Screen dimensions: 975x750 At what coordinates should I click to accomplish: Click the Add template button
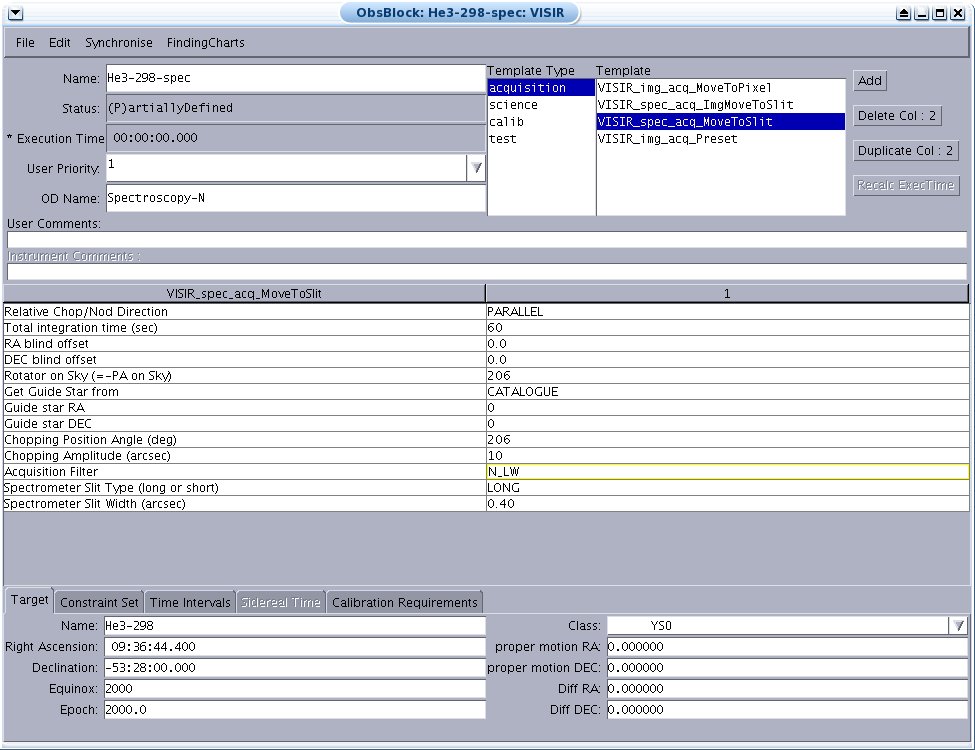870,80
